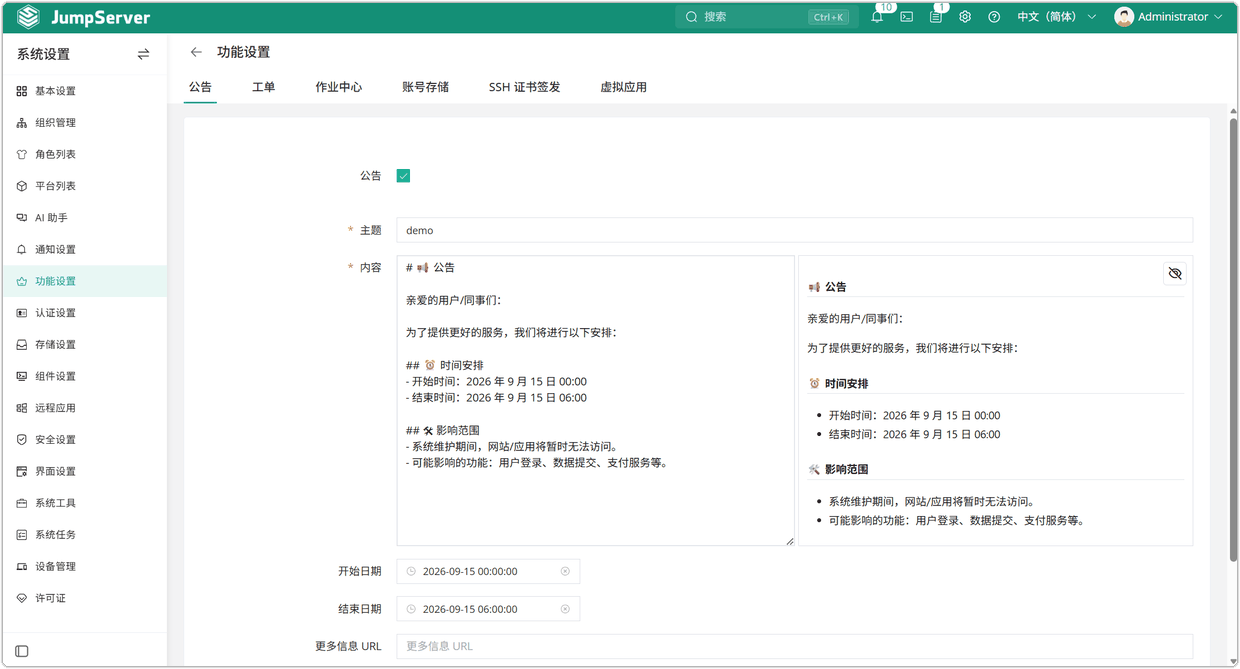Switch to the 公告 tab
This screenshot has height=669, width=1240.
tap(200, 87)
